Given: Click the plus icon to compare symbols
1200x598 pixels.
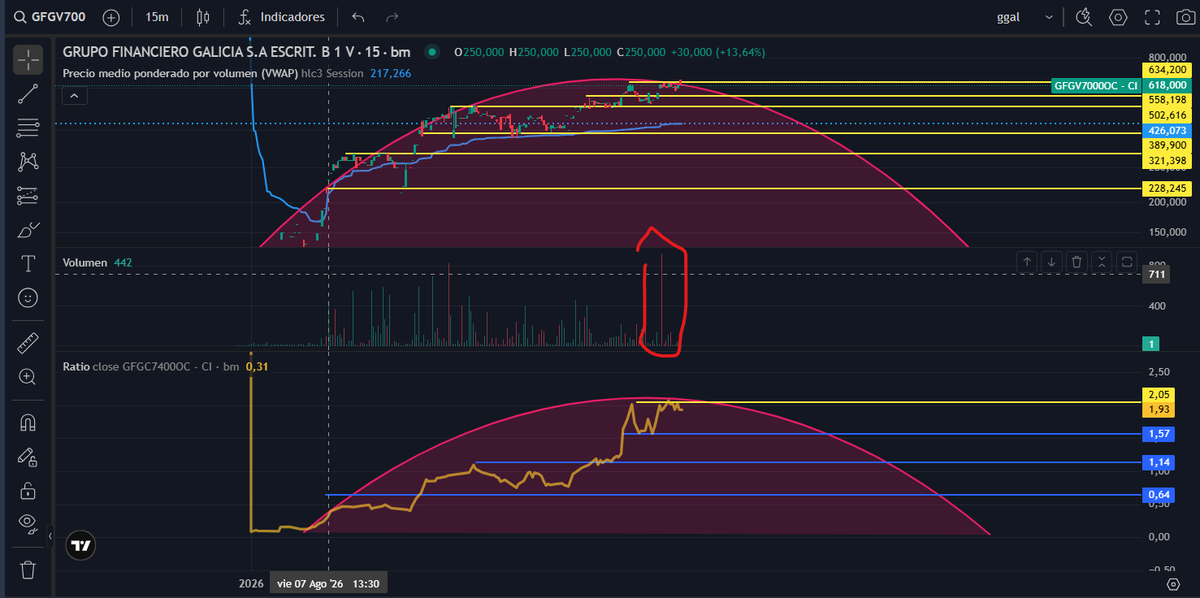Looking at the screenshot, I should pyautogui.click(x=111, y=17).
